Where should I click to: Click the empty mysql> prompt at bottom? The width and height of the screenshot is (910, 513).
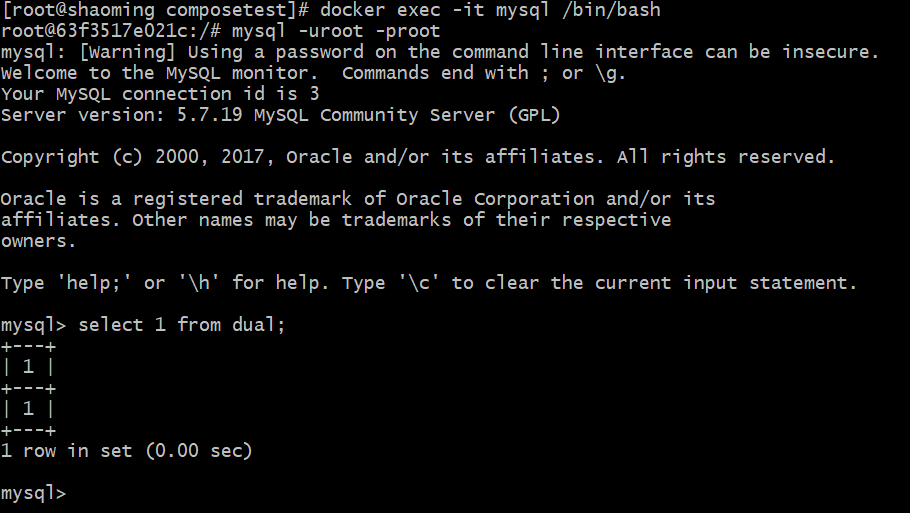tap(34, 493)
